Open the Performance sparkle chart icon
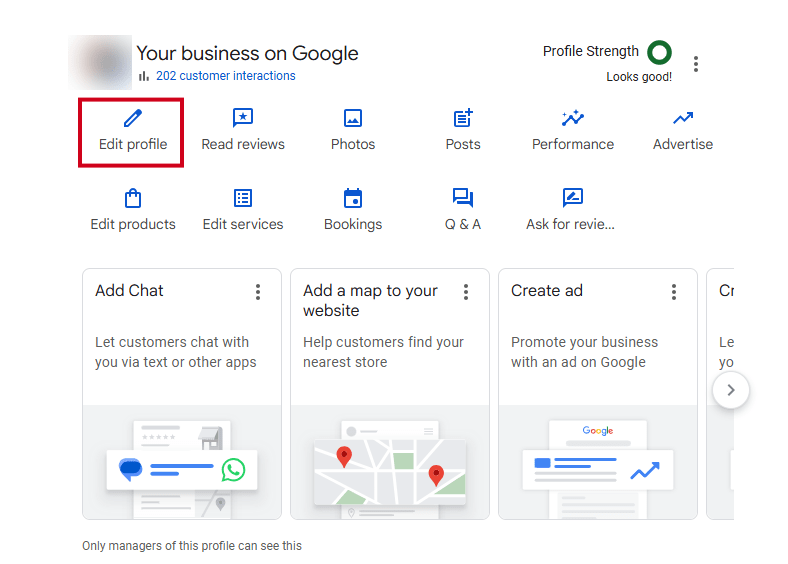The width and height of the screenshot is (788, 564). [573, 118]
